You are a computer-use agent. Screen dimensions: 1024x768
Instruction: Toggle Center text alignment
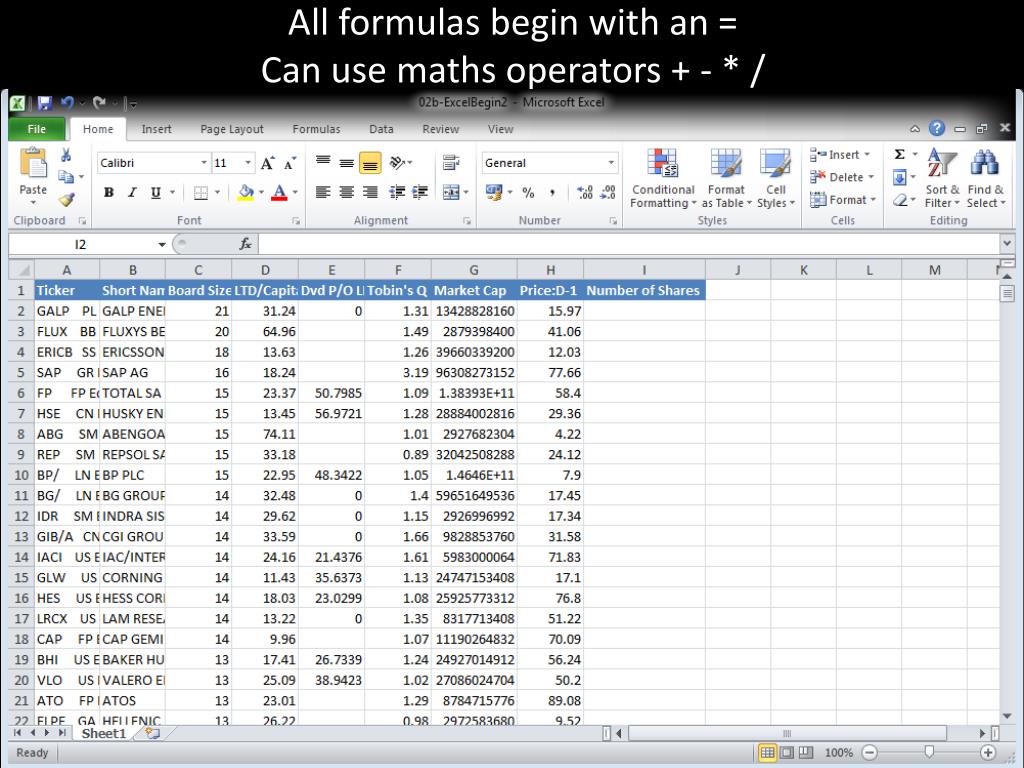346,192
